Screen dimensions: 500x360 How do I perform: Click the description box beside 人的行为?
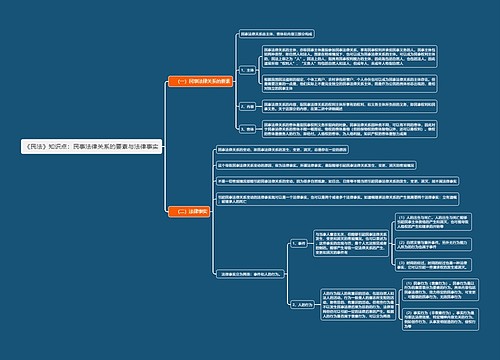(x=358, y=305)
